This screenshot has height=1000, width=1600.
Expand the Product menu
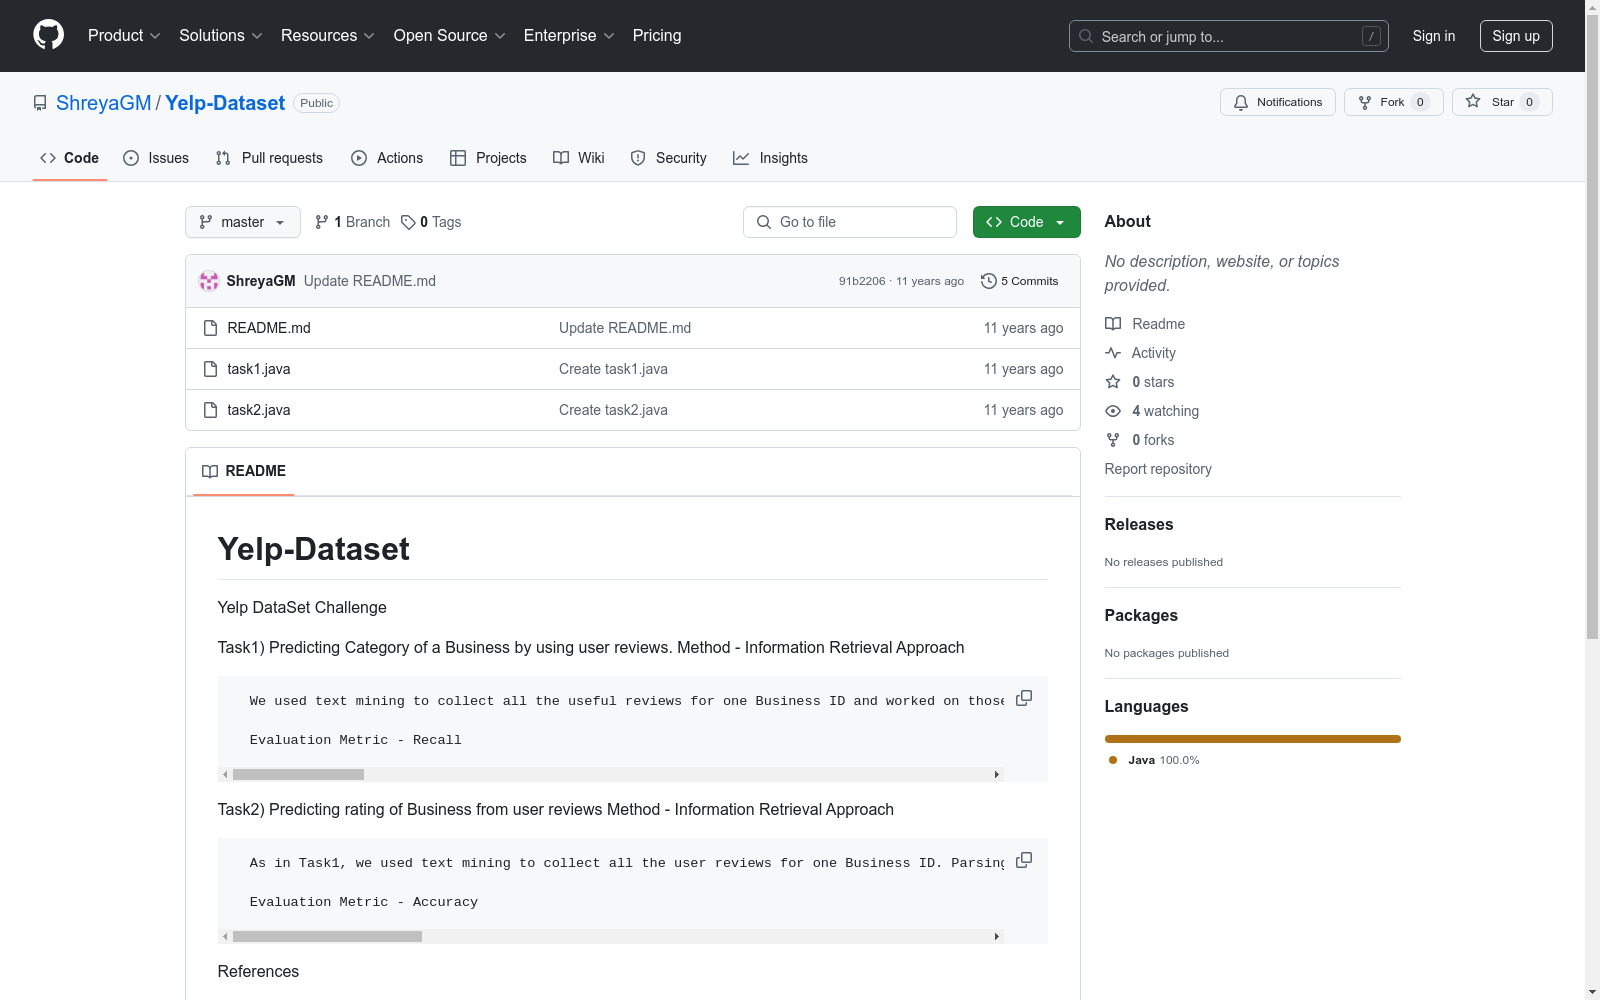tap(124, 35)
